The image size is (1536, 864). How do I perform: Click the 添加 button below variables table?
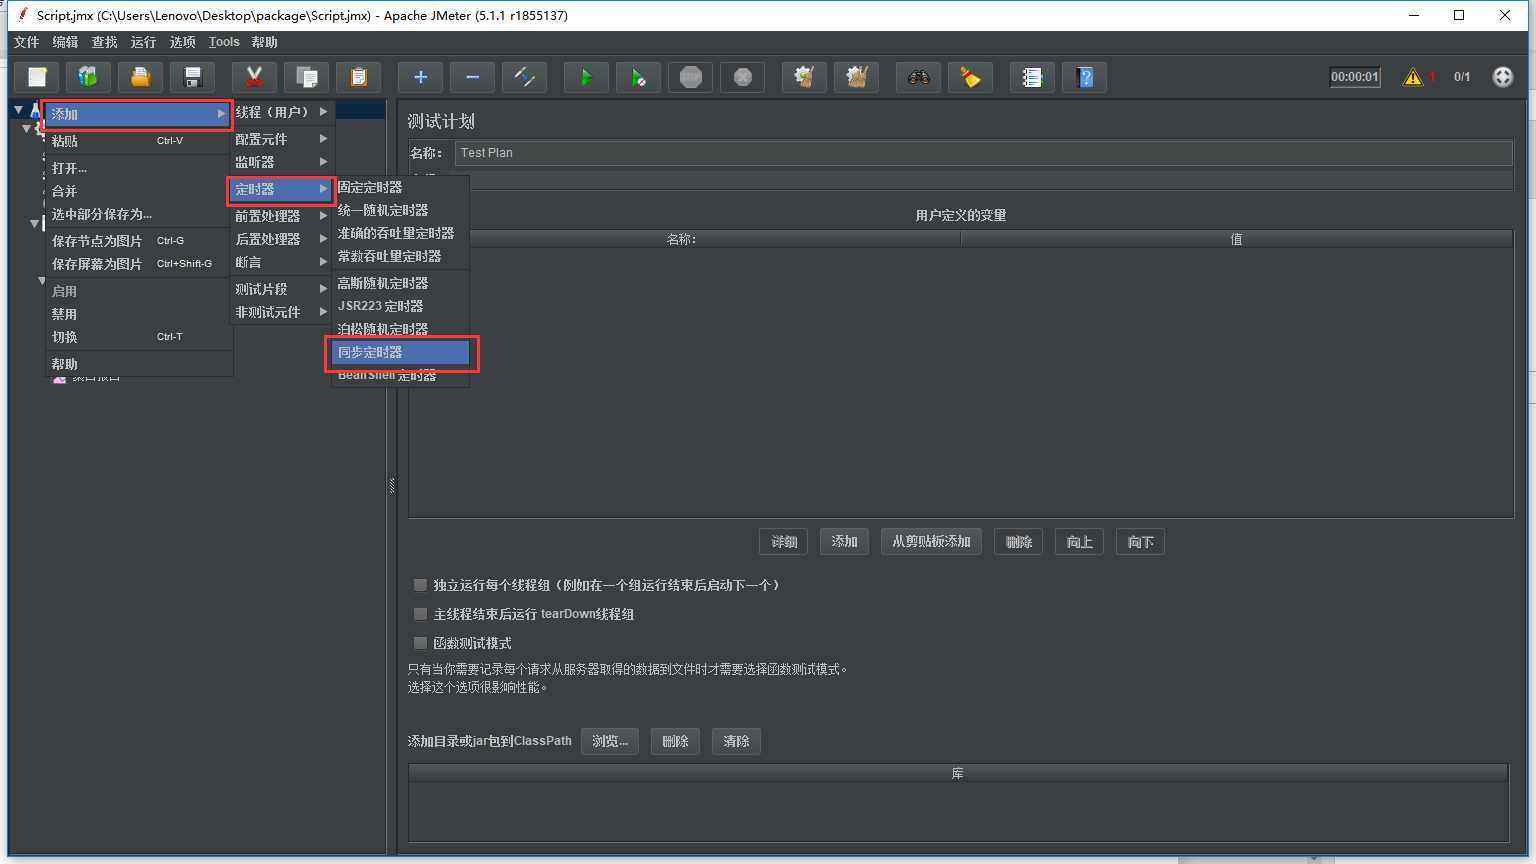coord(844,542)
